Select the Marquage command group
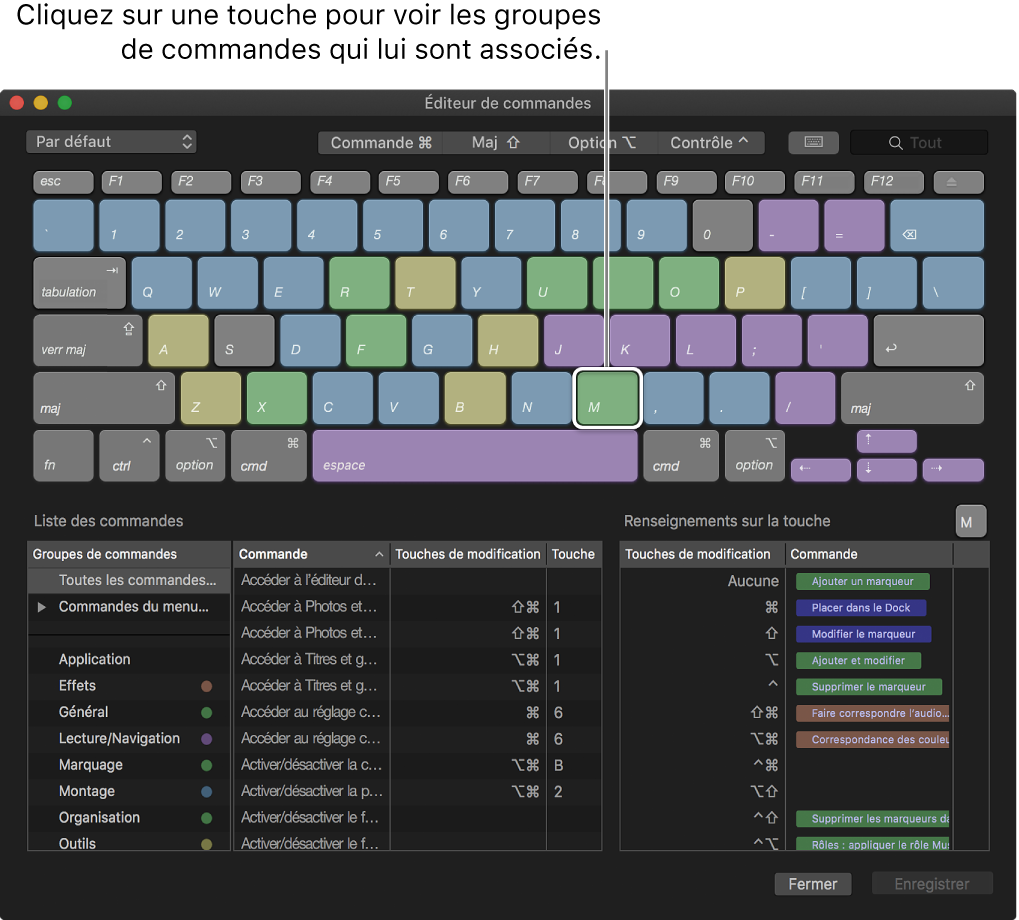 pyautogui.click(x=129, y=765)
